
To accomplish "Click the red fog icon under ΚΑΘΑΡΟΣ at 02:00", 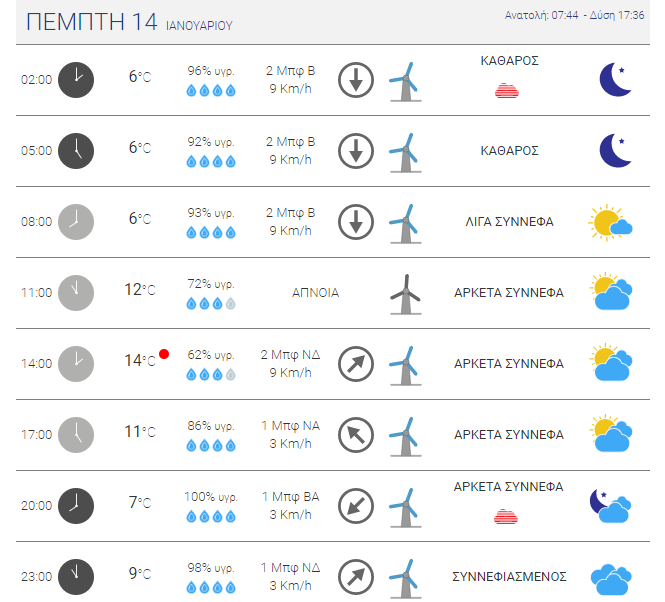I will [x=507, y=91].
